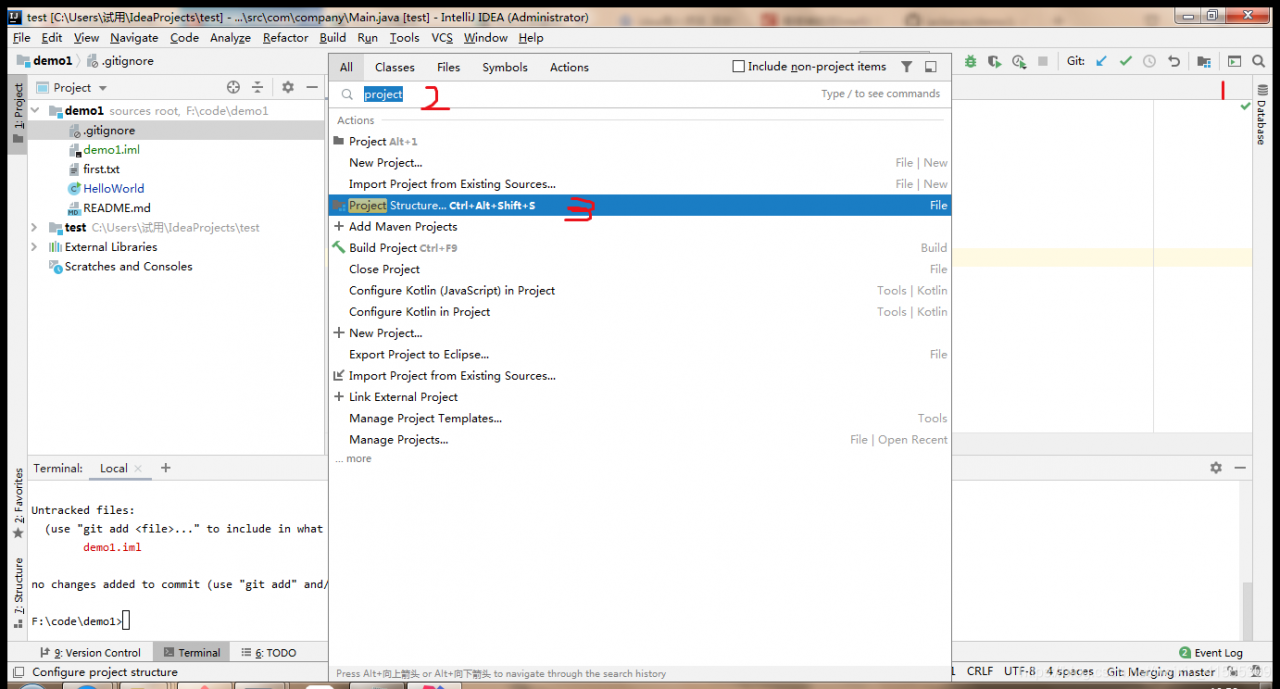Viewport: 1280px width, 689px height.
Task: Open Project panel gear settings
Action: pos(288,88)
